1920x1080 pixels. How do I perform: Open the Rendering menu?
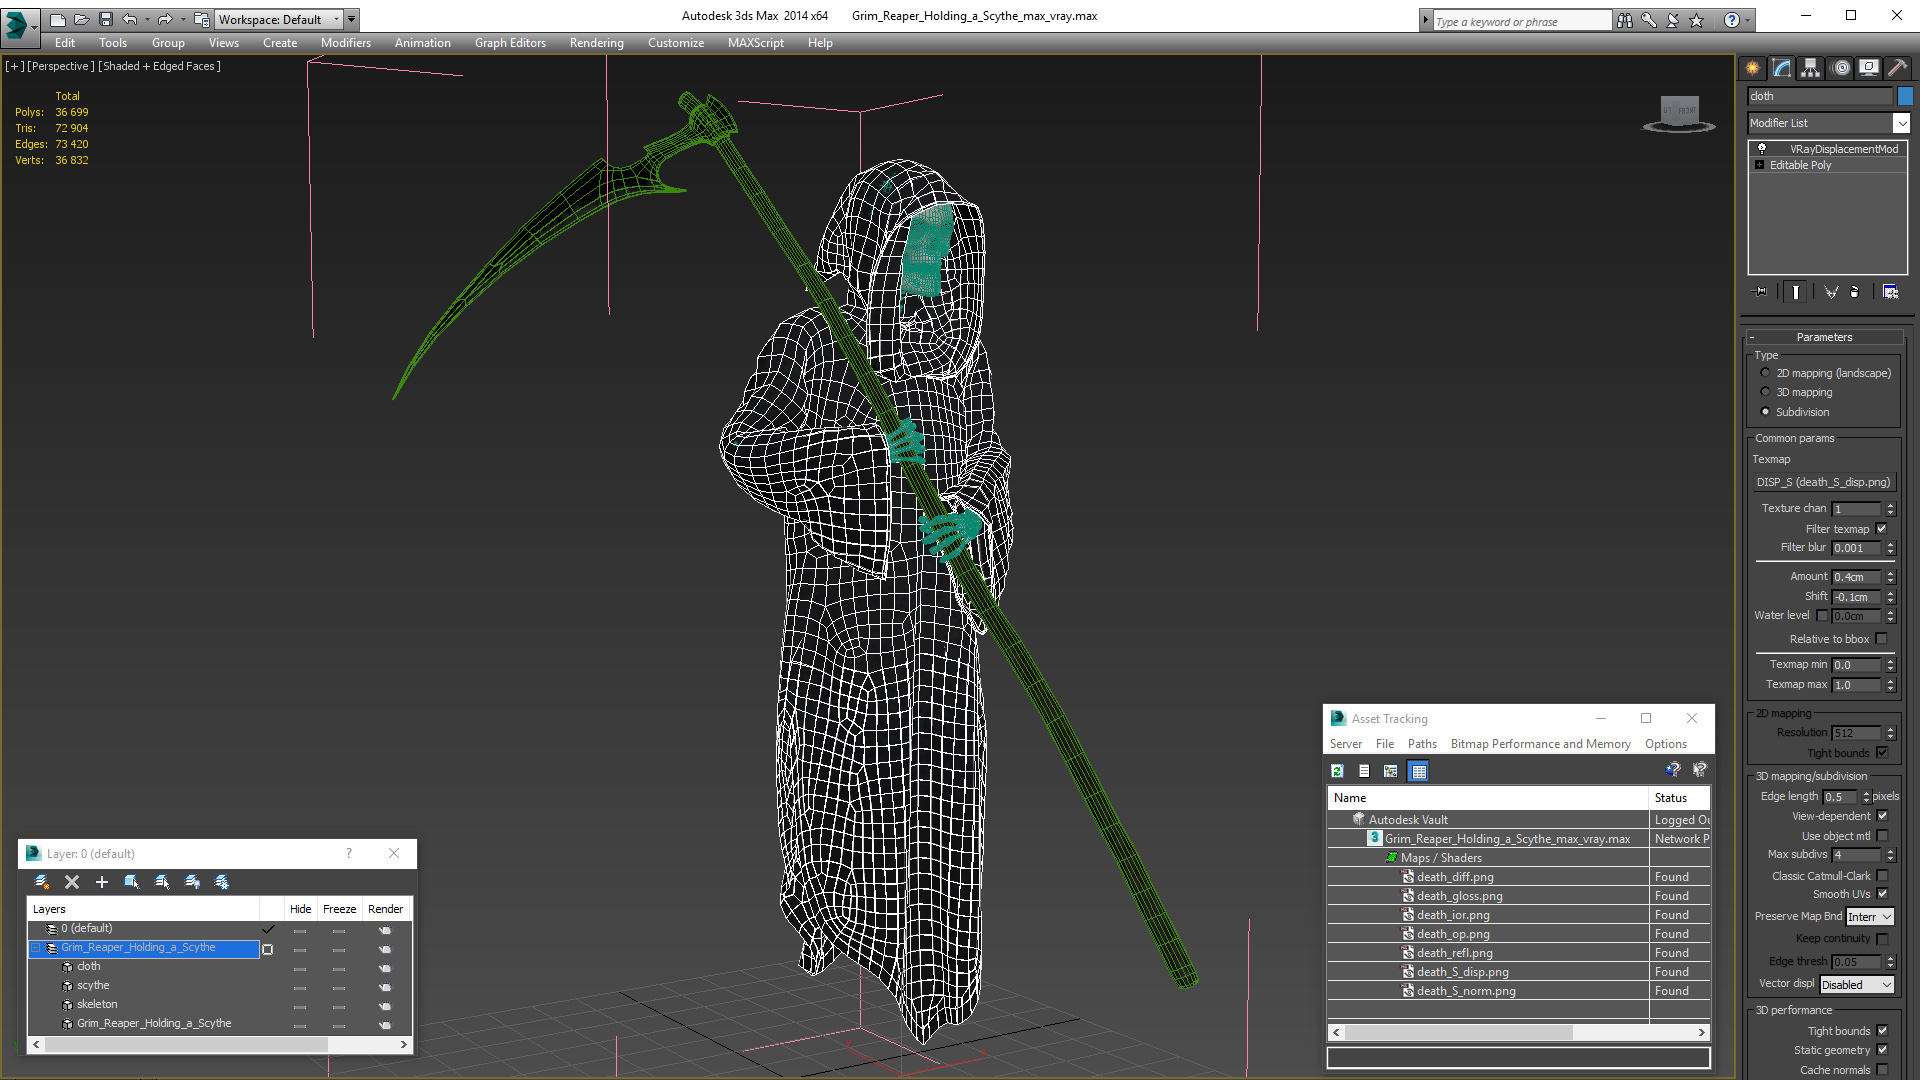tap(596, 43)
